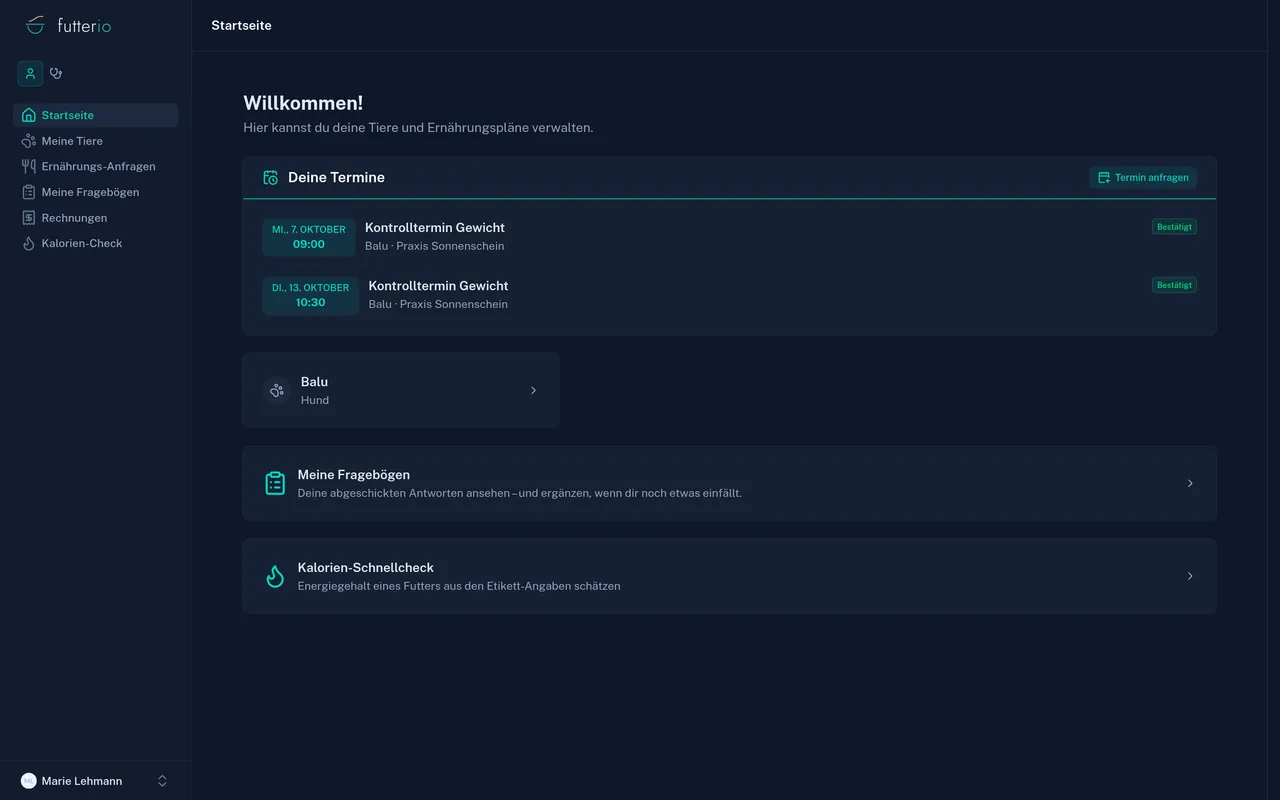The image size is (1280, 800).
Task: Click the paw icon next to Meine Tiere
Action: 29,141
